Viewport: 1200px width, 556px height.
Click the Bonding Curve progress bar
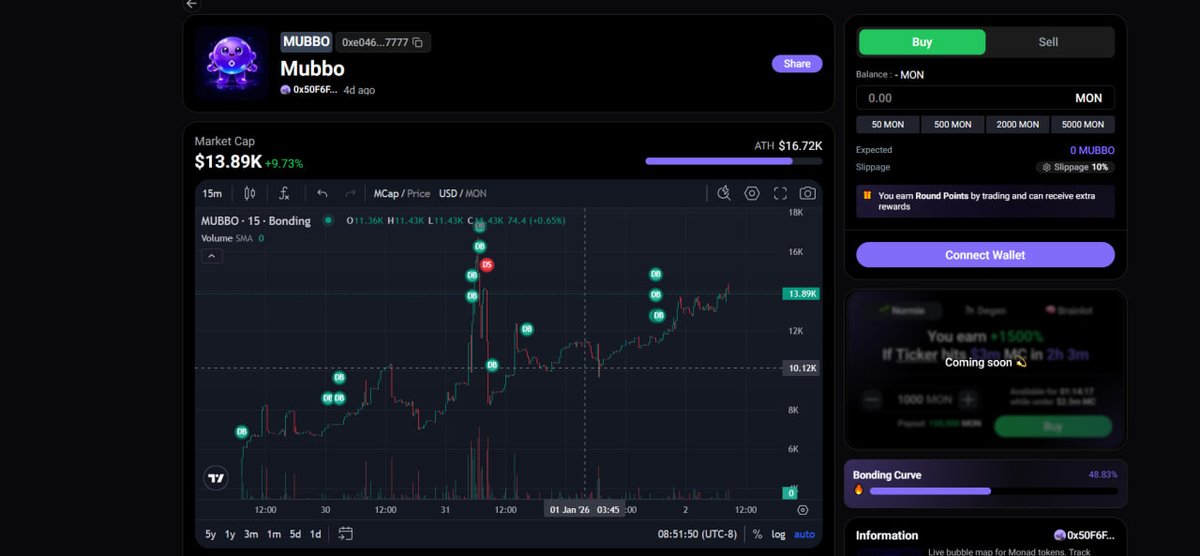point(994,491)
